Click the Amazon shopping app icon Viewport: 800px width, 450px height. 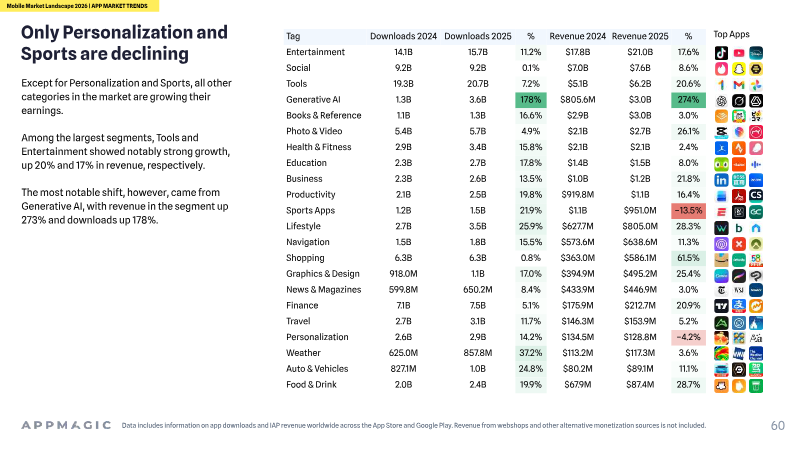(x=721, y=259)
